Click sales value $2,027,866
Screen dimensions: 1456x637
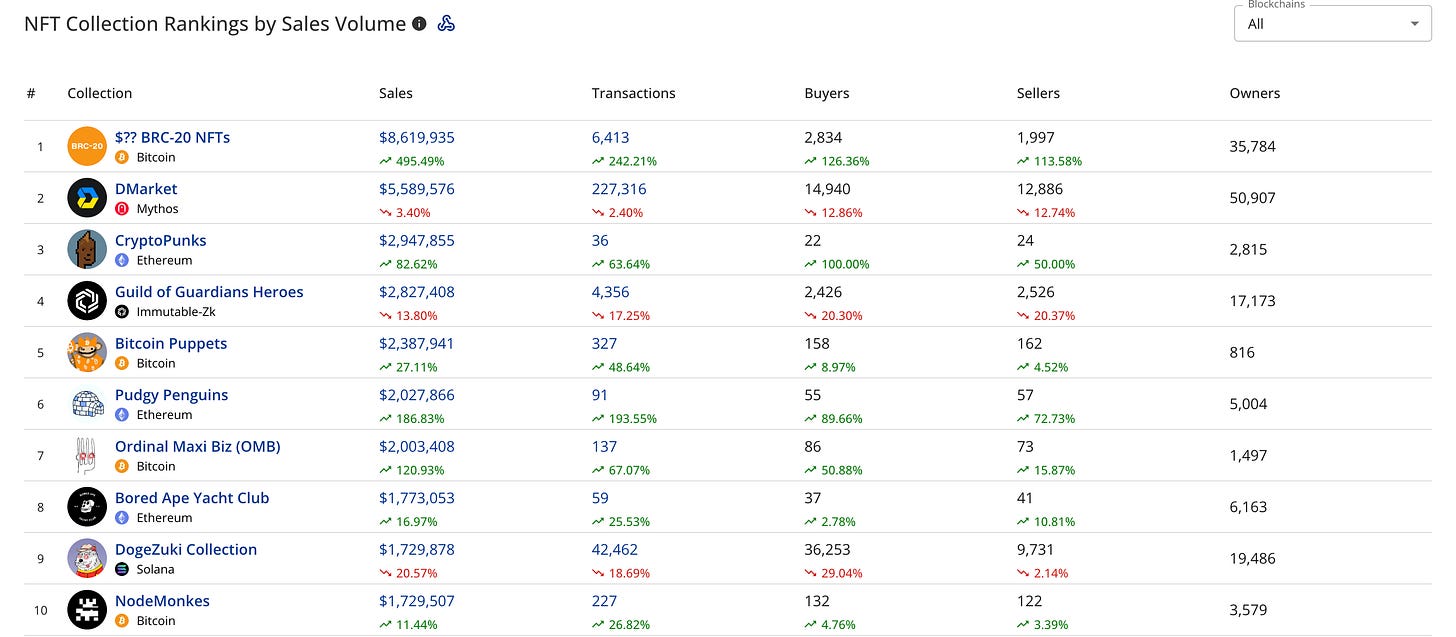417,395
